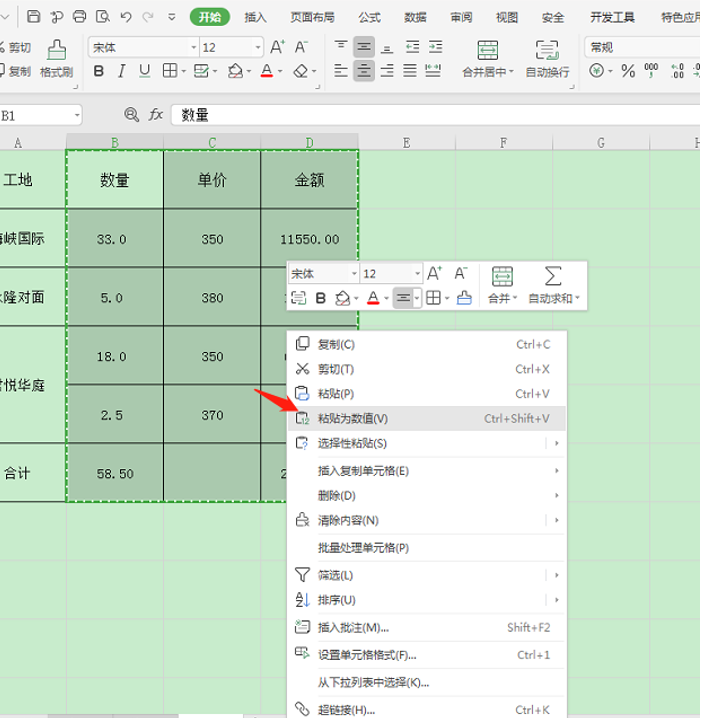Choose Insert Comment (插入批注) menu item
This screenshot has width=702, height=718.
click(x=427, y=627)
